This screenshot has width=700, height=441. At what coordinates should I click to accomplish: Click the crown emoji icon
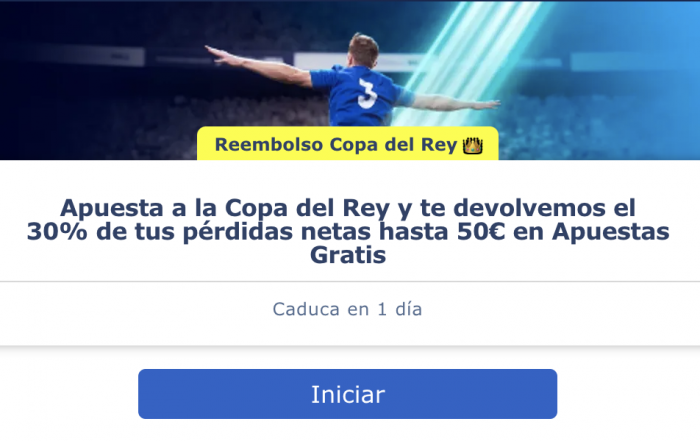tap(473, 146)
